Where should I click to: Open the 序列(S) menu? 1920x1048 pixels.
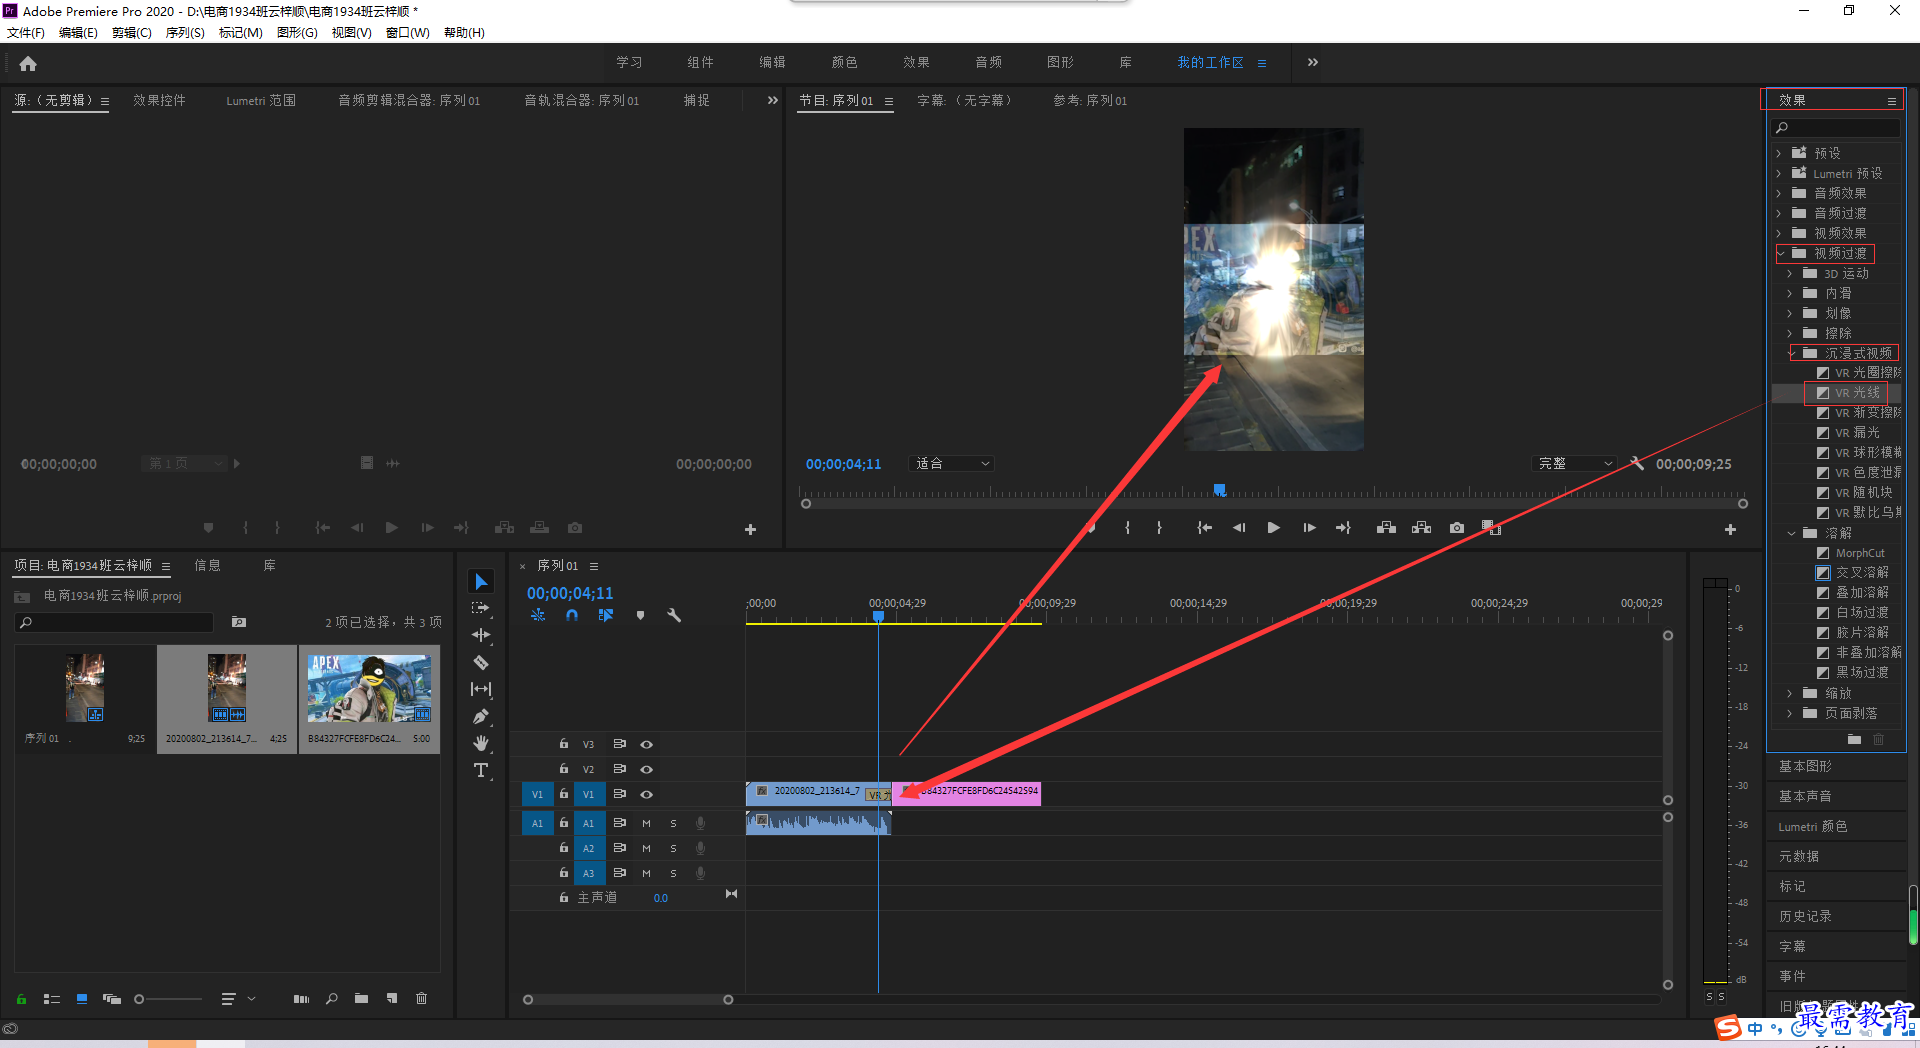pyautogui.click(x=185, y=33)
